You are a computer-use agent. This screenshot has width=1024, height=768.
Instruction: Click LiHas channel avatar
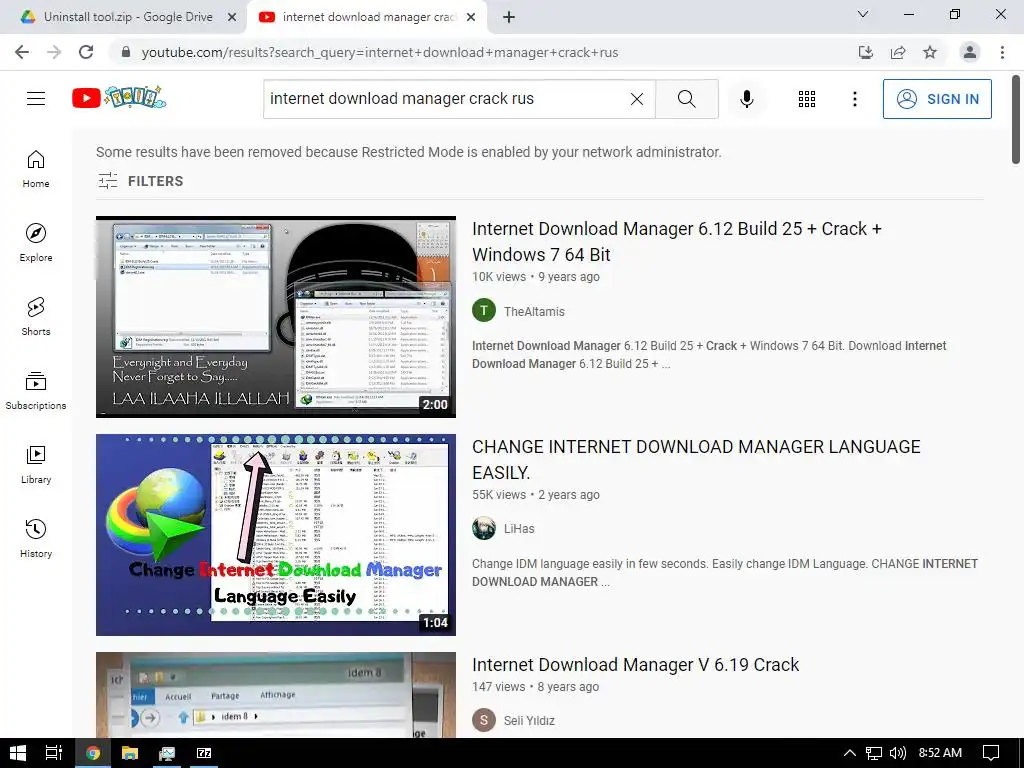(x=484, y=528)
